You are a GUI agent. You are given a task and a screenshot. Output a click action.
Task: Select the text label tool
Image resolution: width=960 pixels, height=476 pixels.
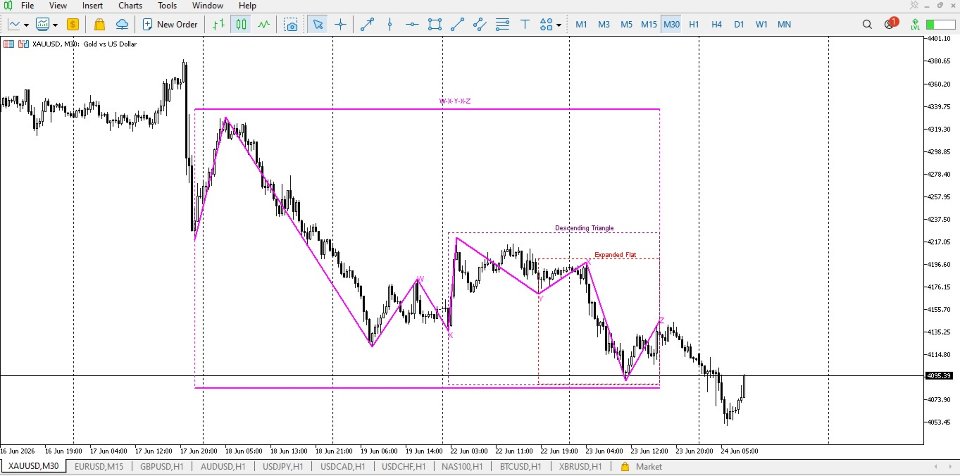(x=525, y=25)
